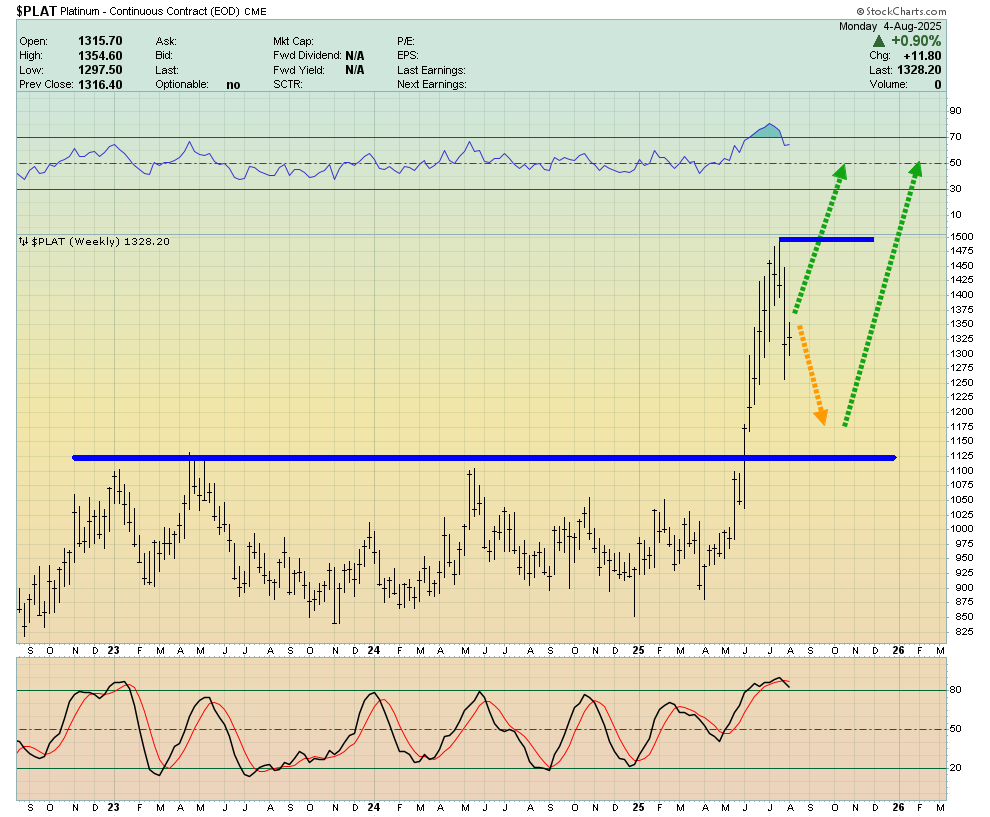Click the Optionable value "no"

[x=233, y=85]
